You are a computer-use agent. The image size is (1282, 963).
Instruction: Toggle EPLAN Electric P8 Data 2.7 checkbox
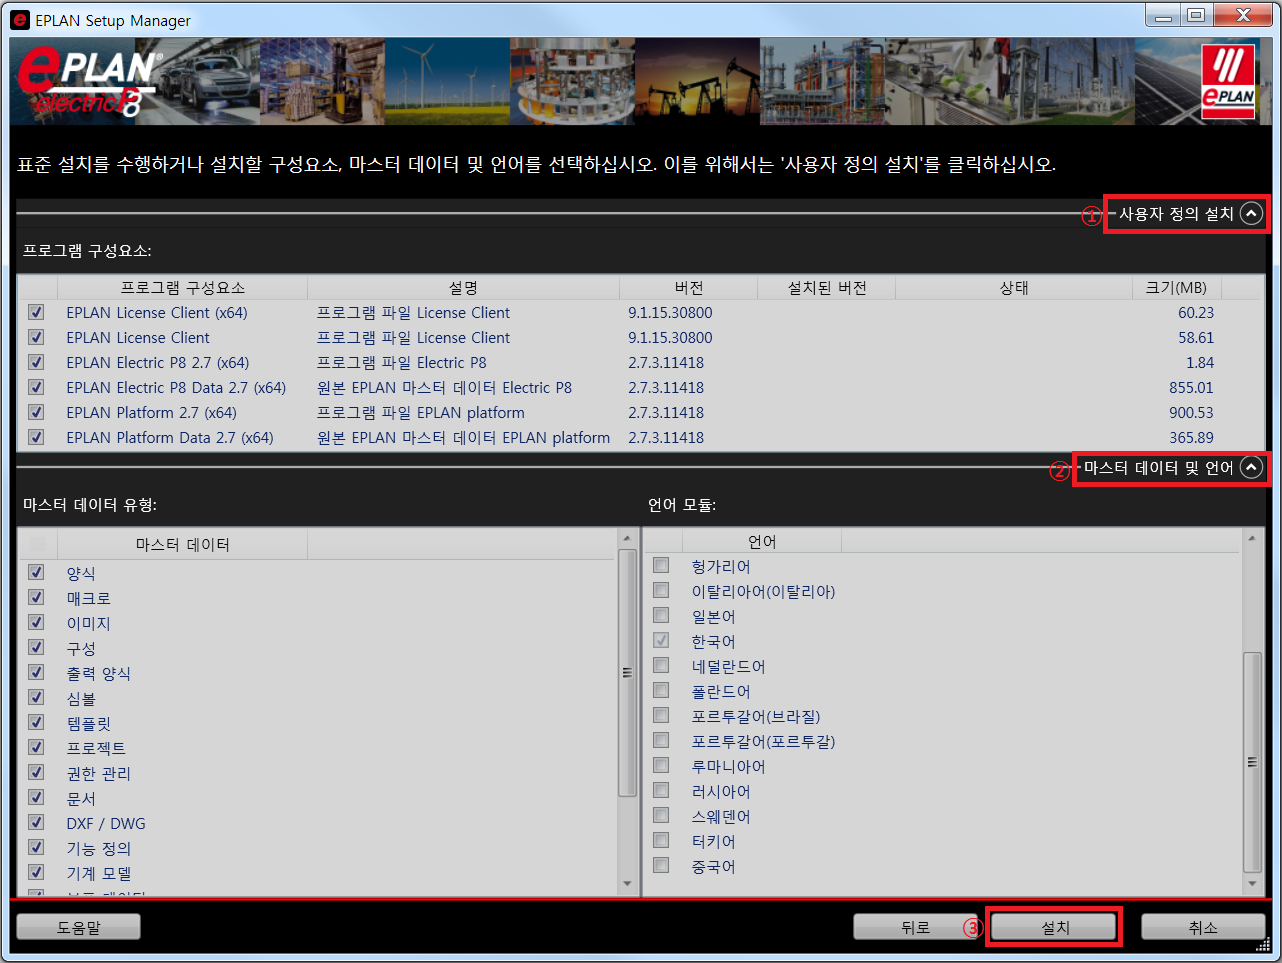[36, 387]
